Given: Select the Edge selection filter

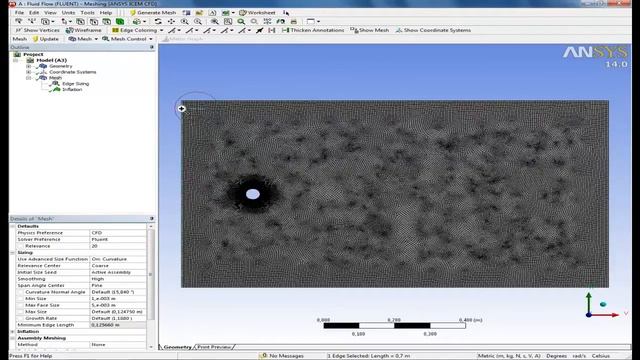Looking at the screenshot, I should (93, 21).
